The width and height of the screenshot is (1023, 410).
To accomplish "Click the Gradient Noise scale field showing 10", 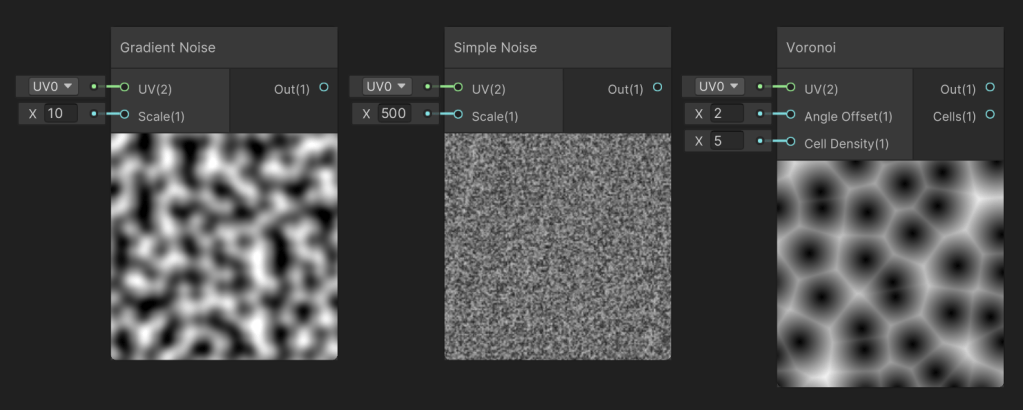I will pos(61,114).
